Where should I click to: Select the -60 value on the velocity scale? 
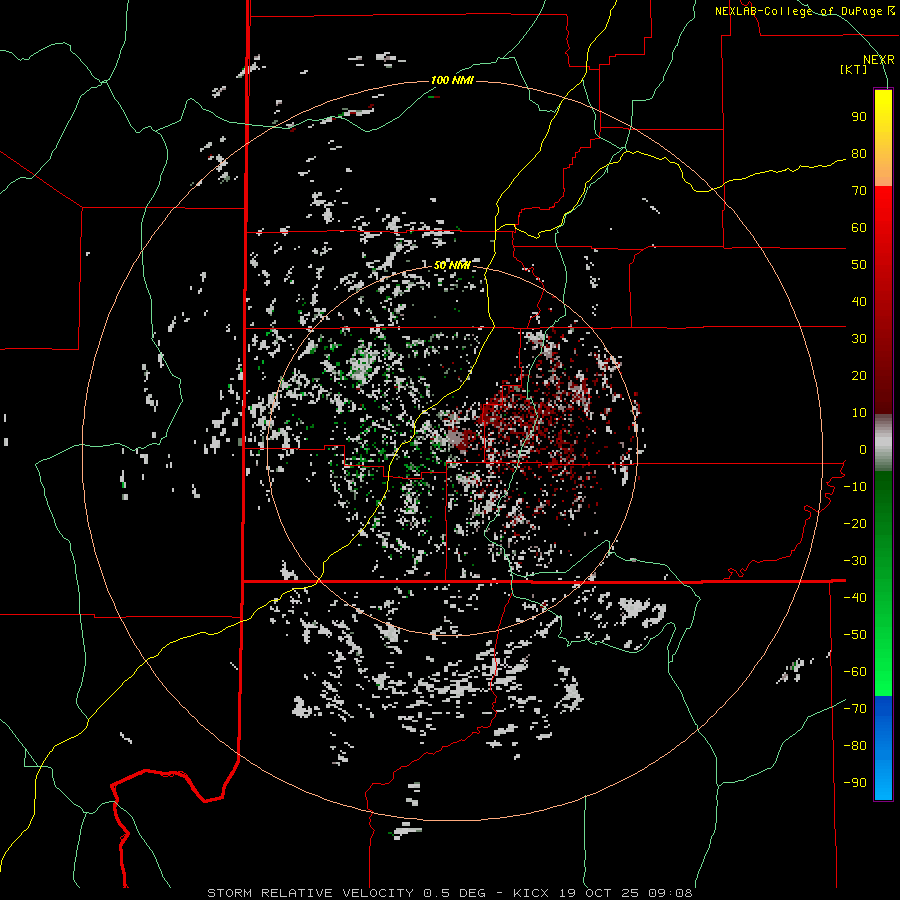pyautogui.click(x=855, y=672)
